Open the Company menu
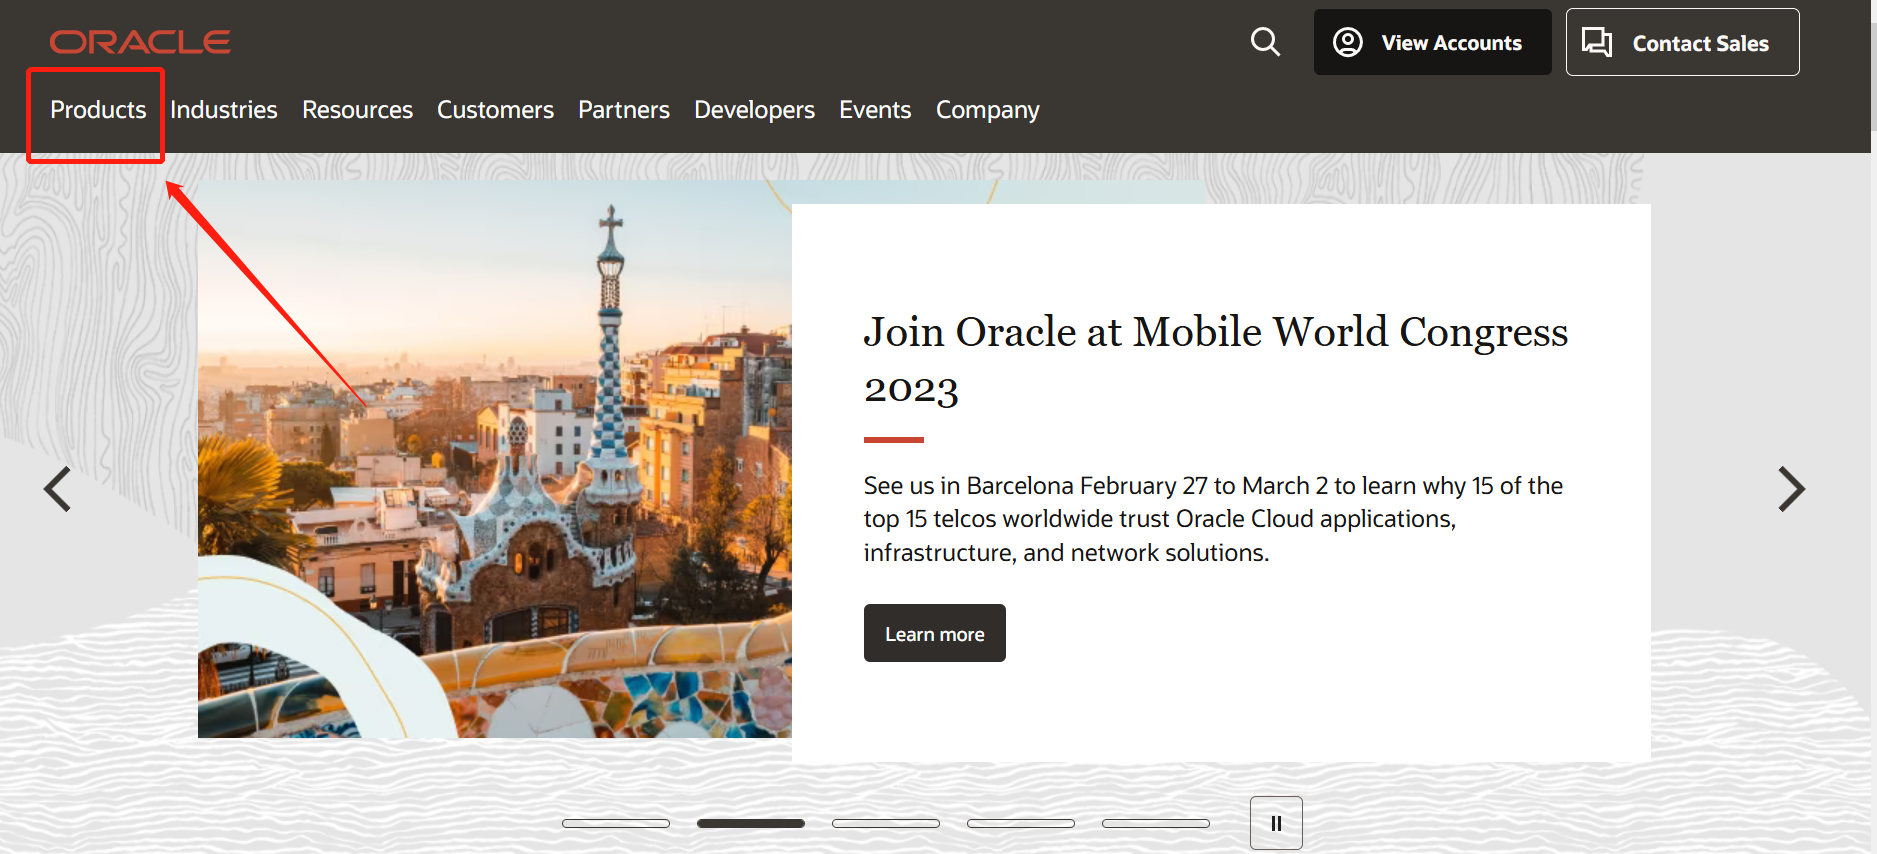1877x854 pixels. pos(988,110)
